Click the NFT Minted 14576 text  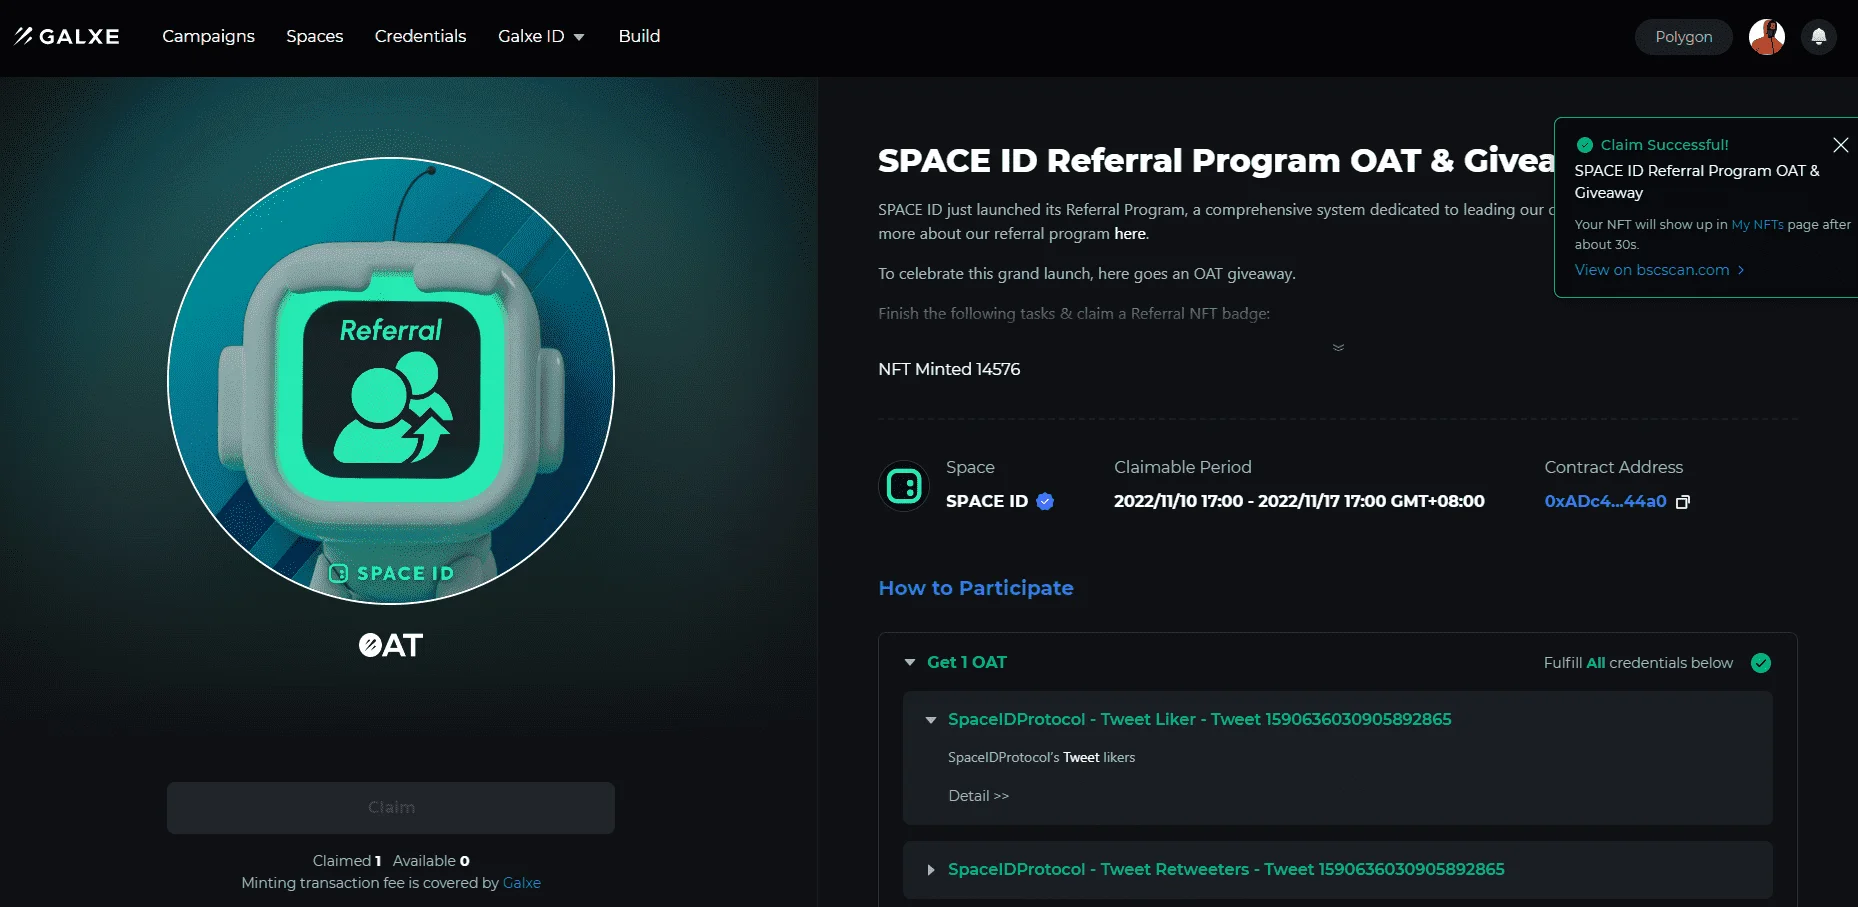(949, 369)
